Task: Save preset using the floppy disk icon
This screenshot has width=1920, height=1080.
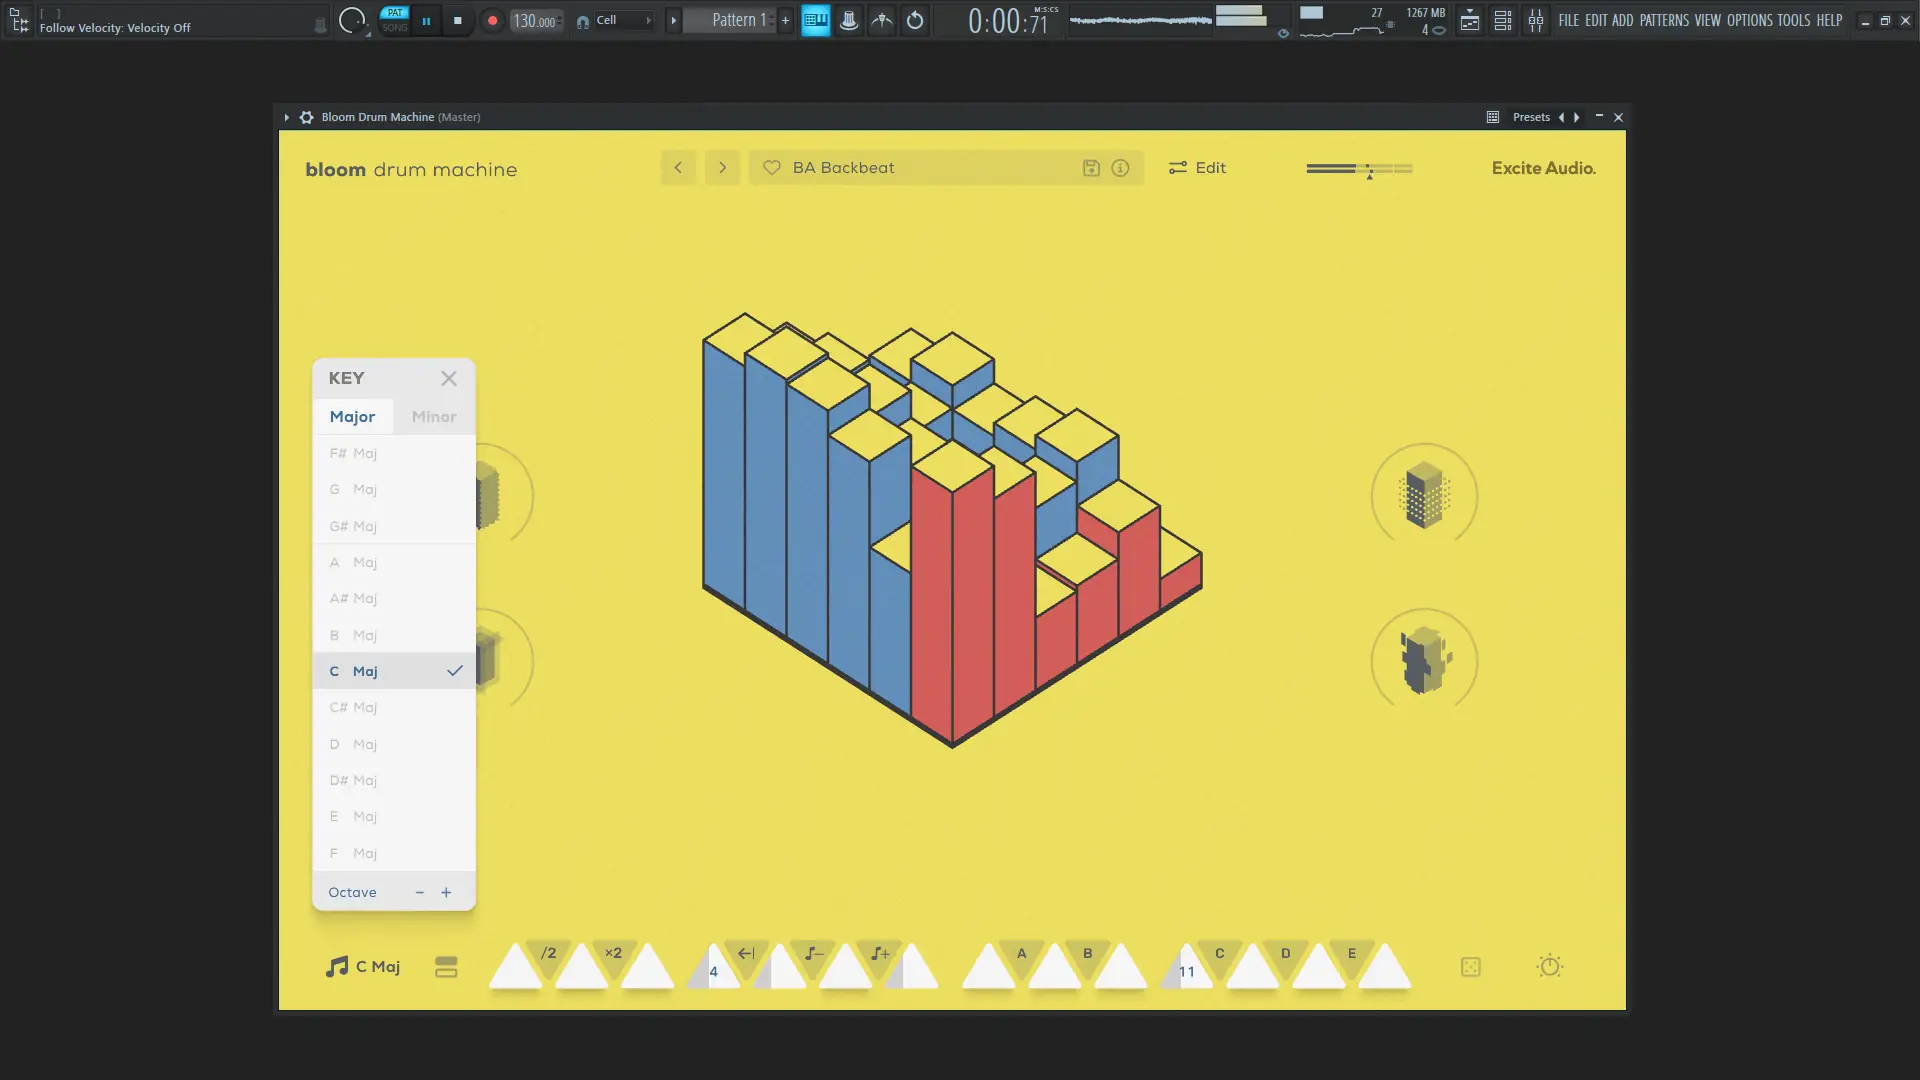Action: coord(1091,168)
